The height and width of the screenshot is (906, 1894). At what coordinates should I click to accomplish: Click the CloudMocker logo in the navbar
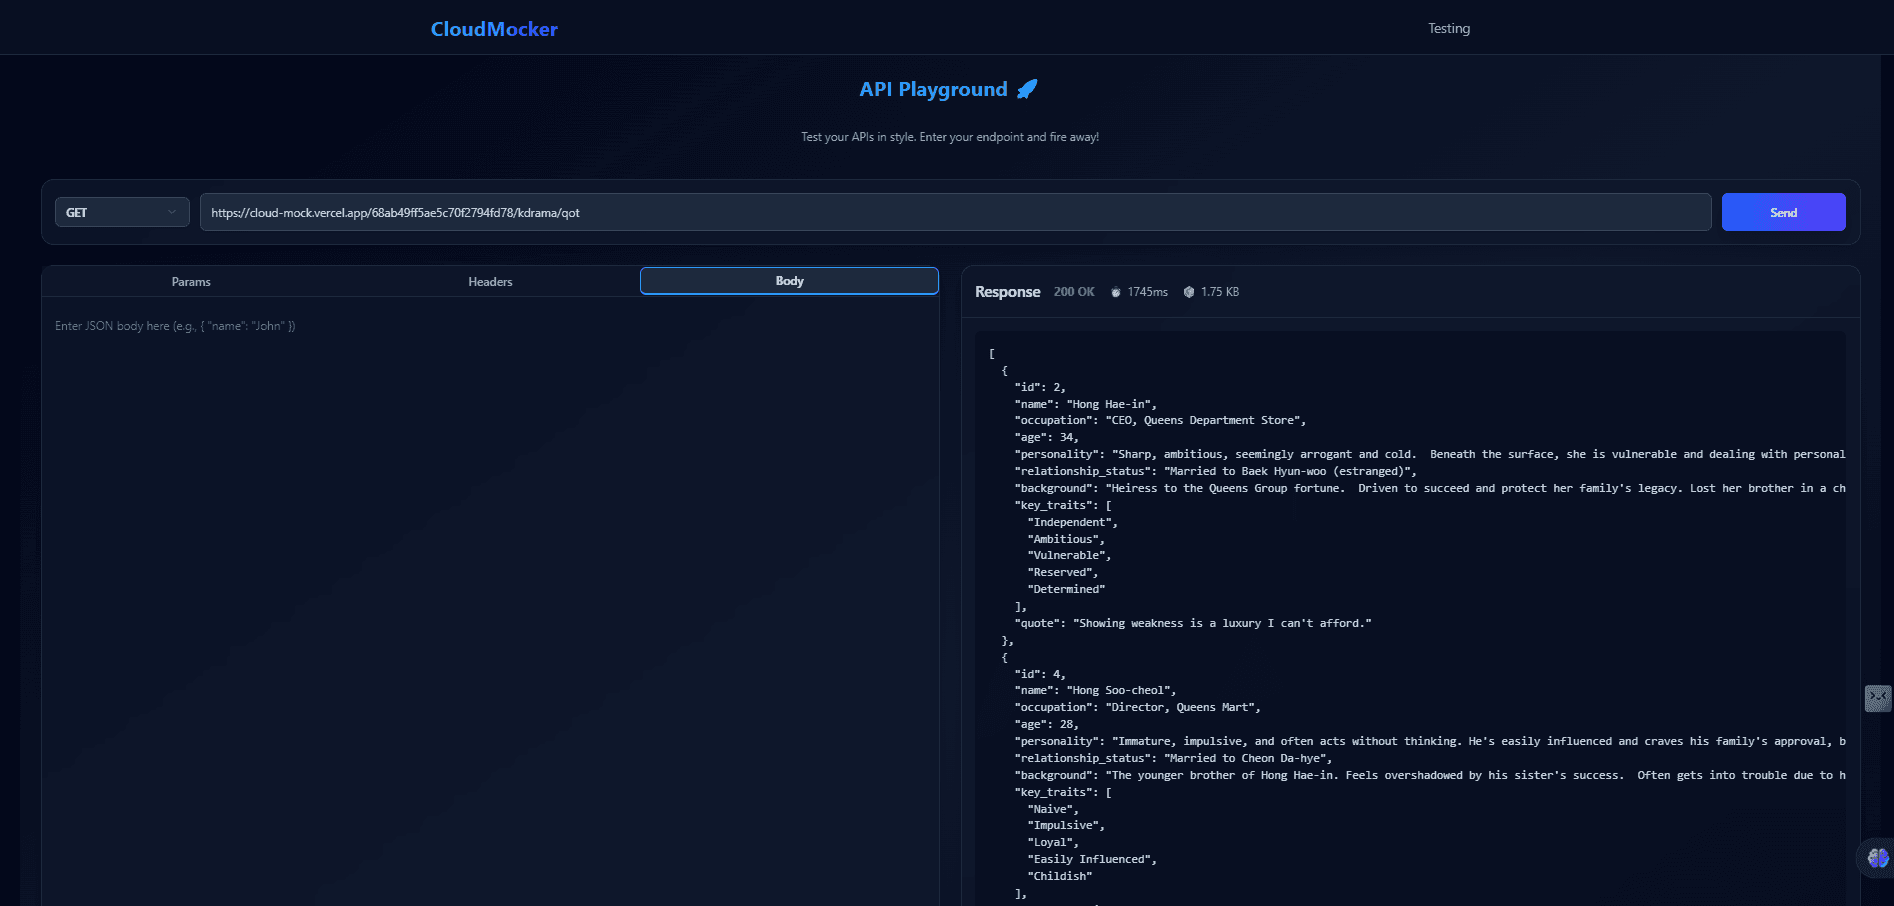(493, 28)
